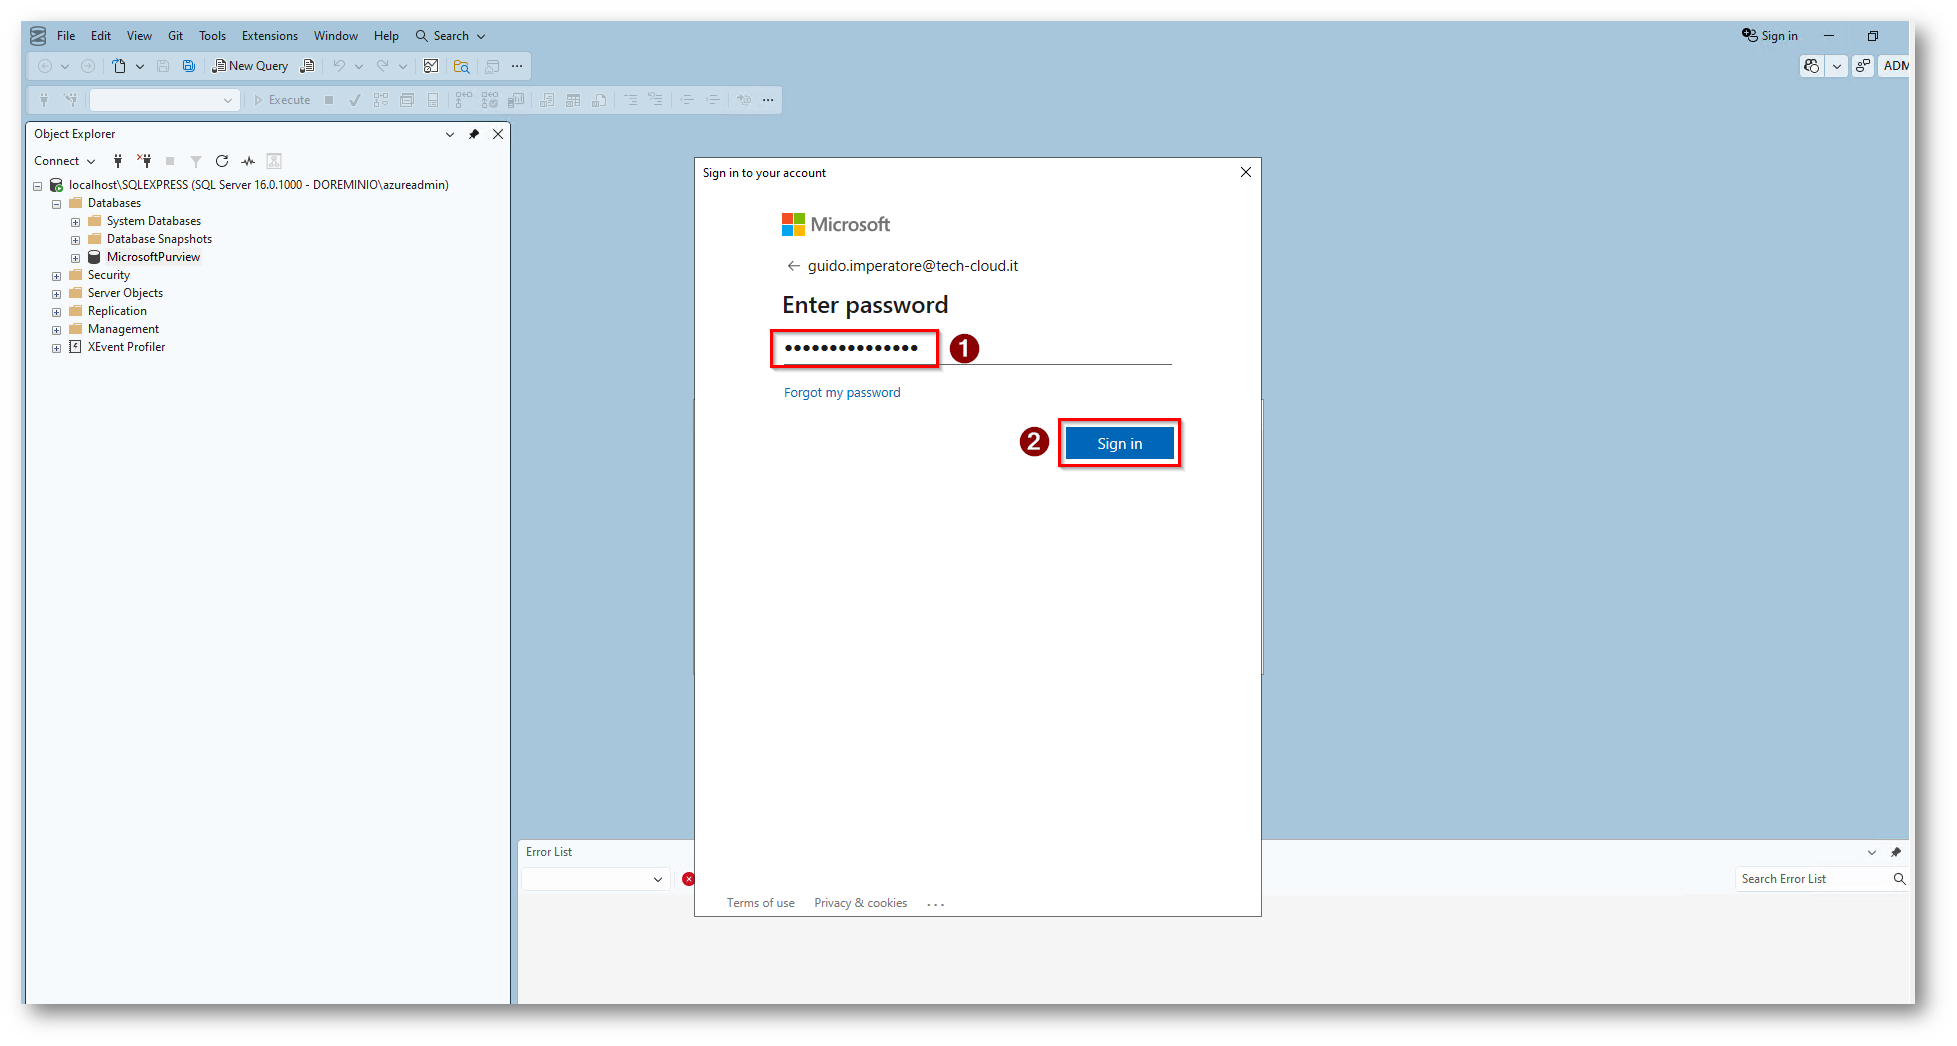Click the Navigate Backward arrow icon
The height and width of the screenshot is (1046, 1957).
(45, 66)
